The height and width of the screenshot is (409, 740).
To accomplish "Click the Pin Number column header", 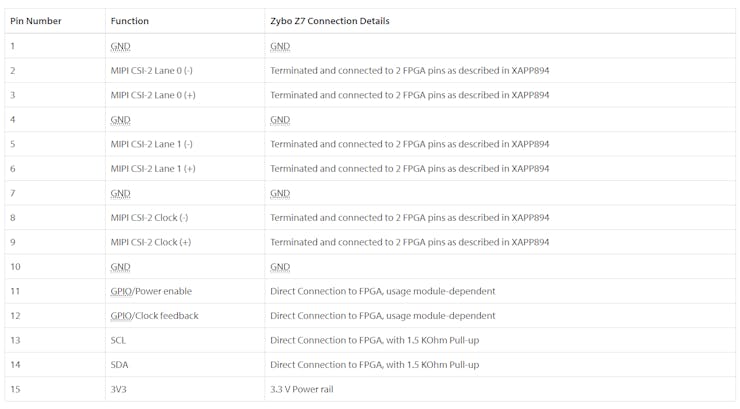I will click(36, 21).
